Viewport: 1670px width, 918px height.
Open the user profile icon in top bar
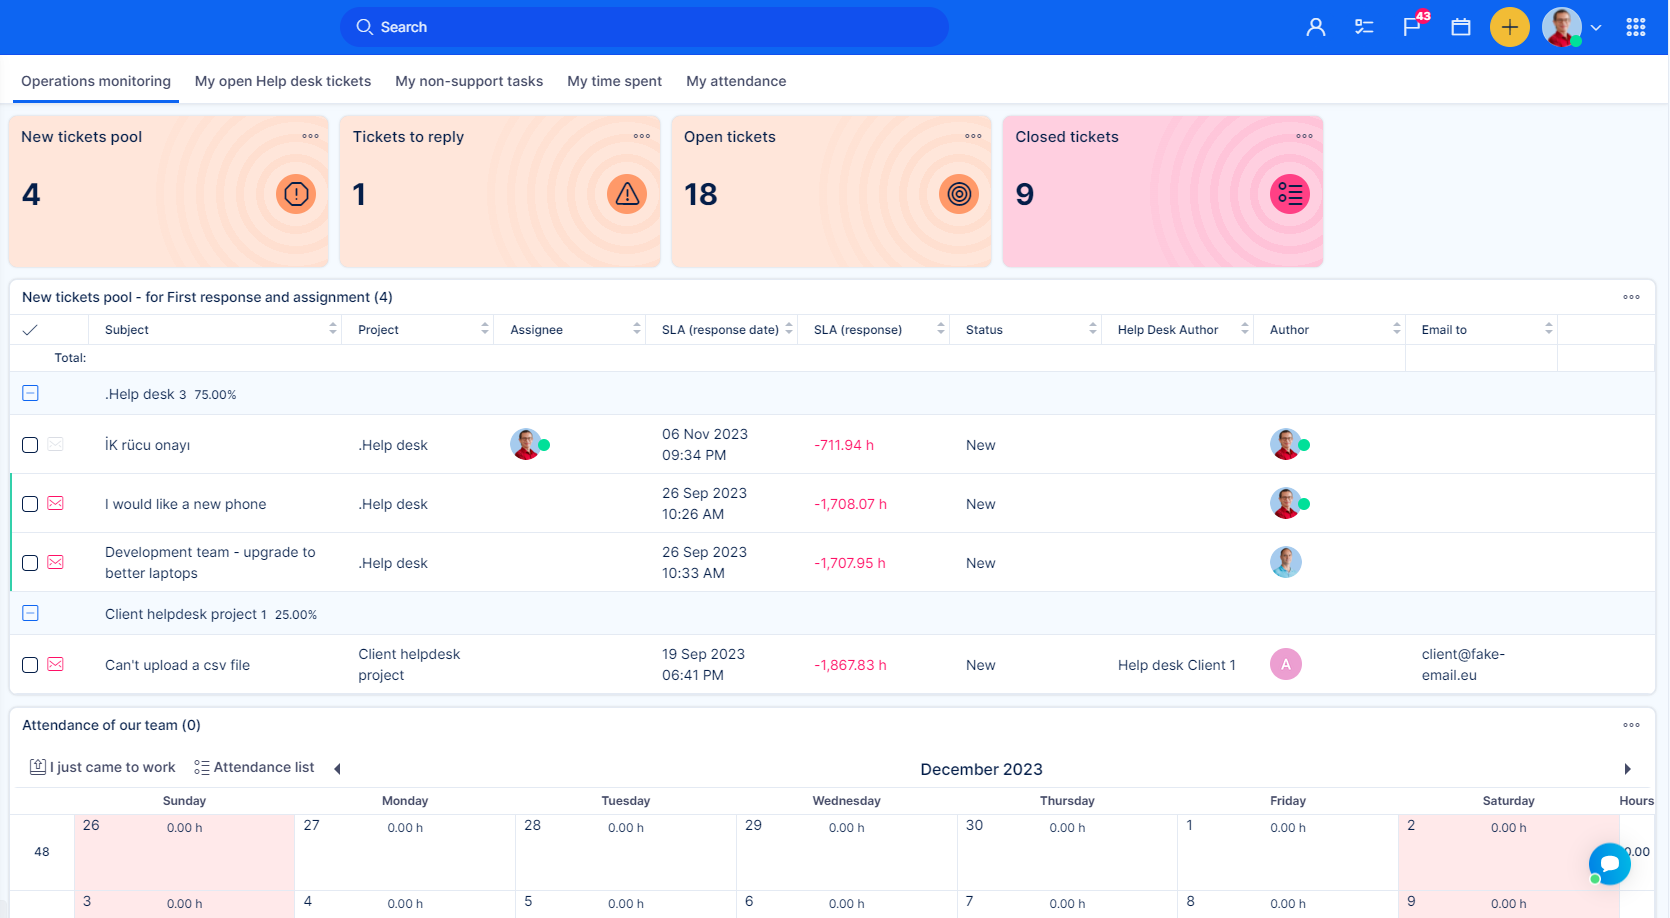(1316, 27)
